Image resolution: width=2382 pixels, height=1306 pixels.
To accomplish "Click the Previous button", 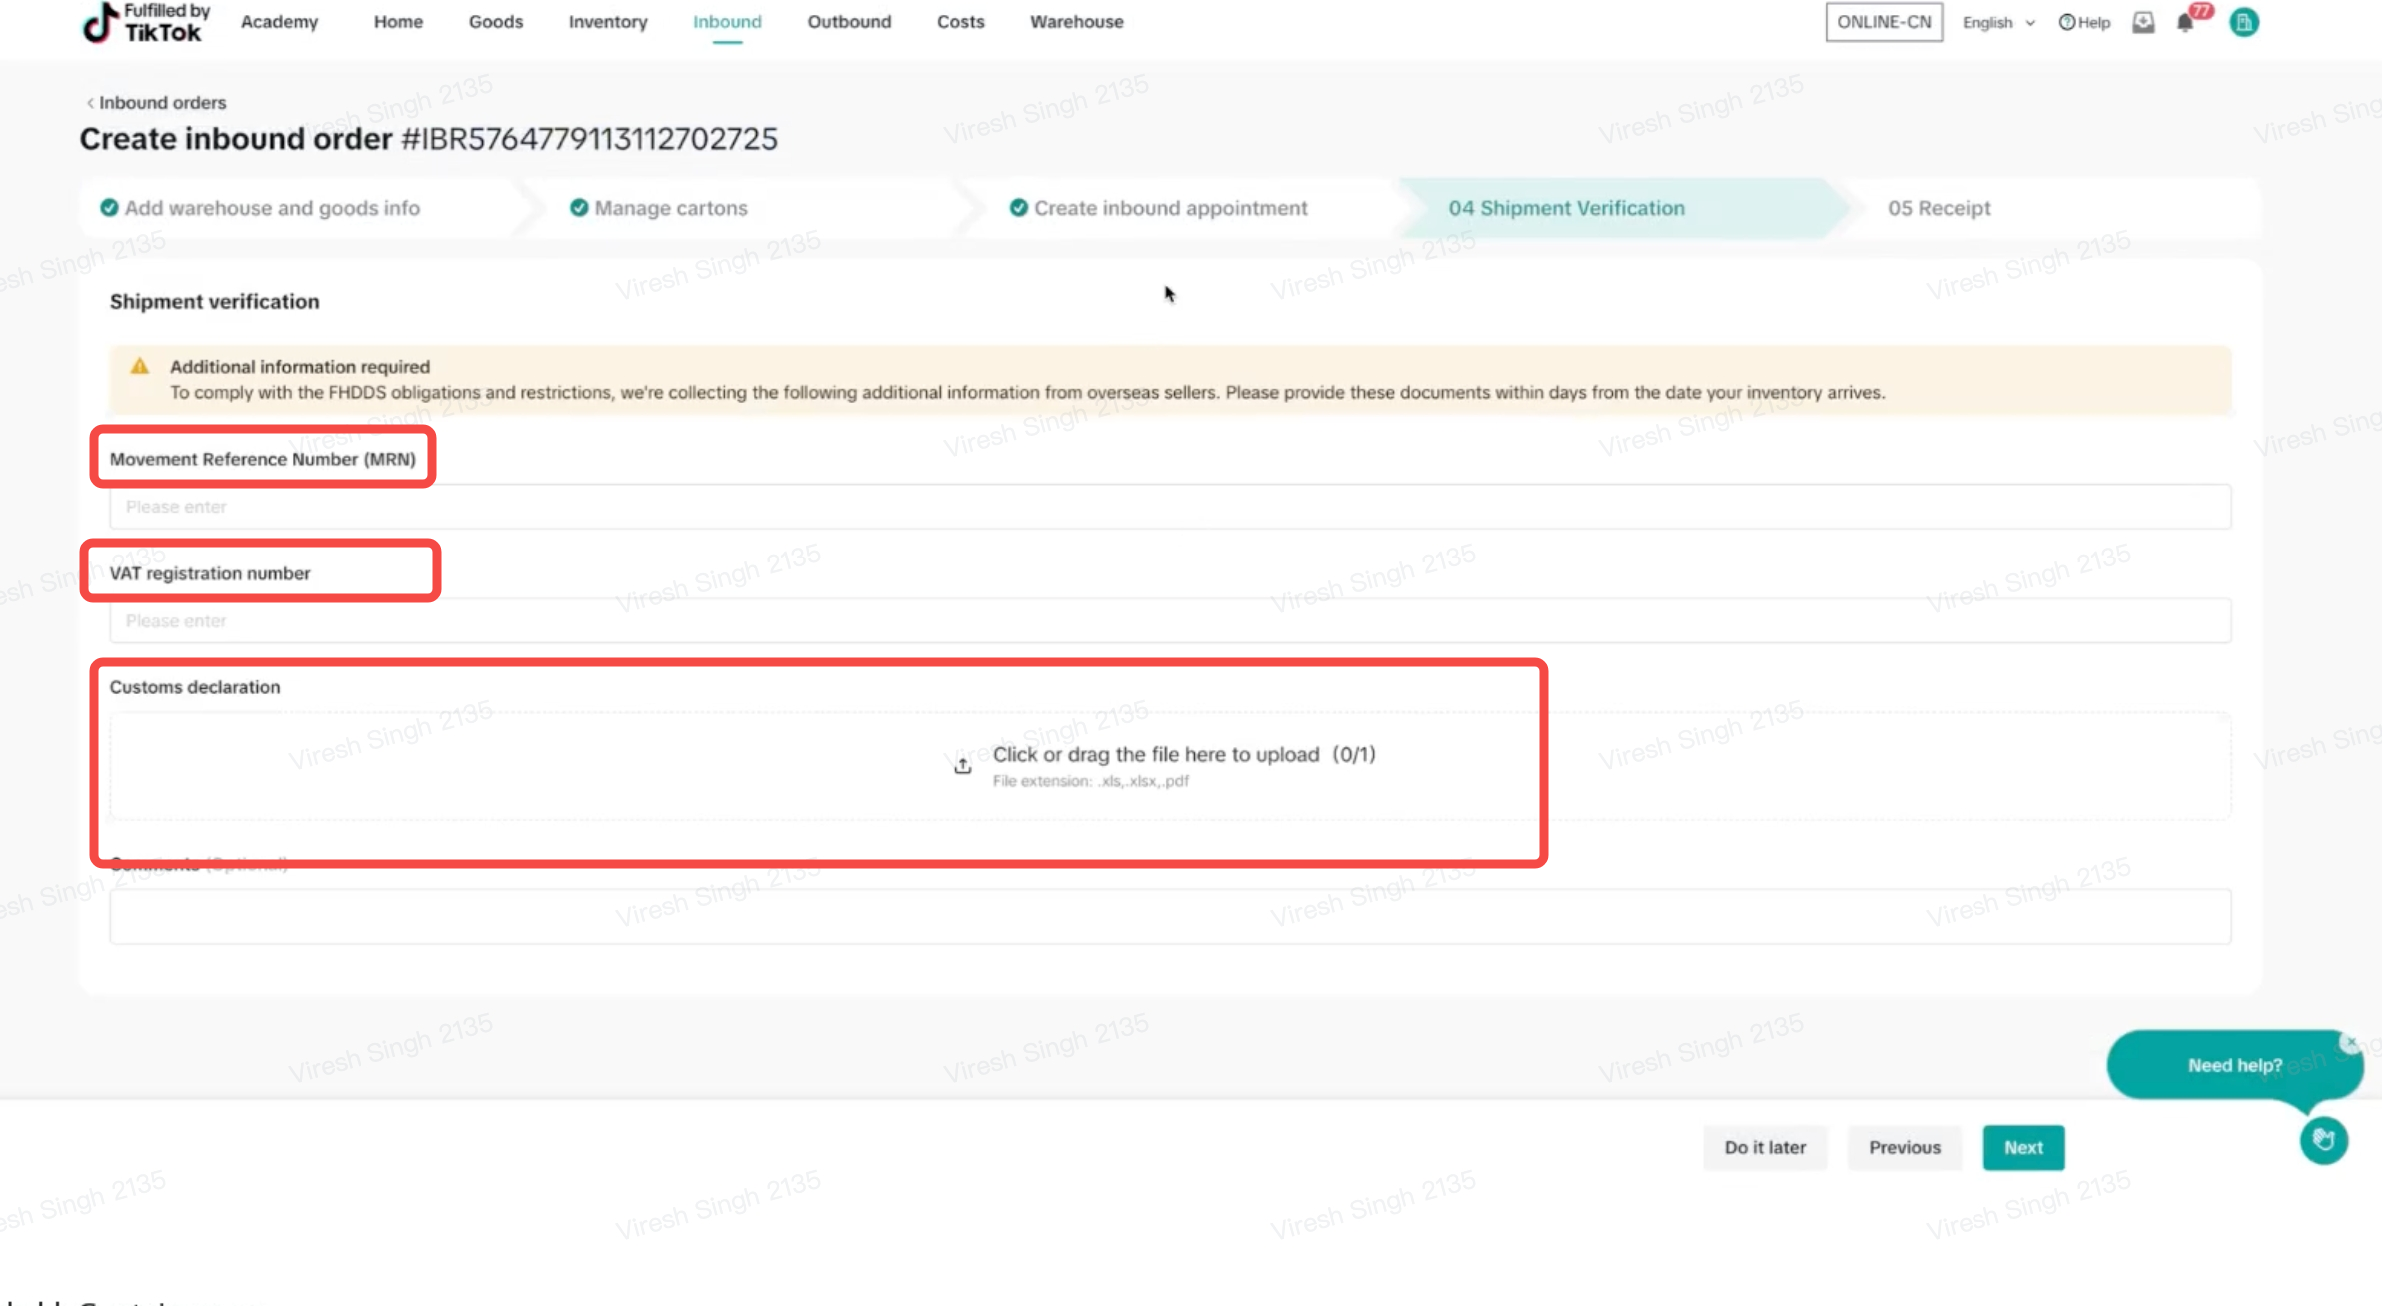I will click(x=1904, y=1147).
